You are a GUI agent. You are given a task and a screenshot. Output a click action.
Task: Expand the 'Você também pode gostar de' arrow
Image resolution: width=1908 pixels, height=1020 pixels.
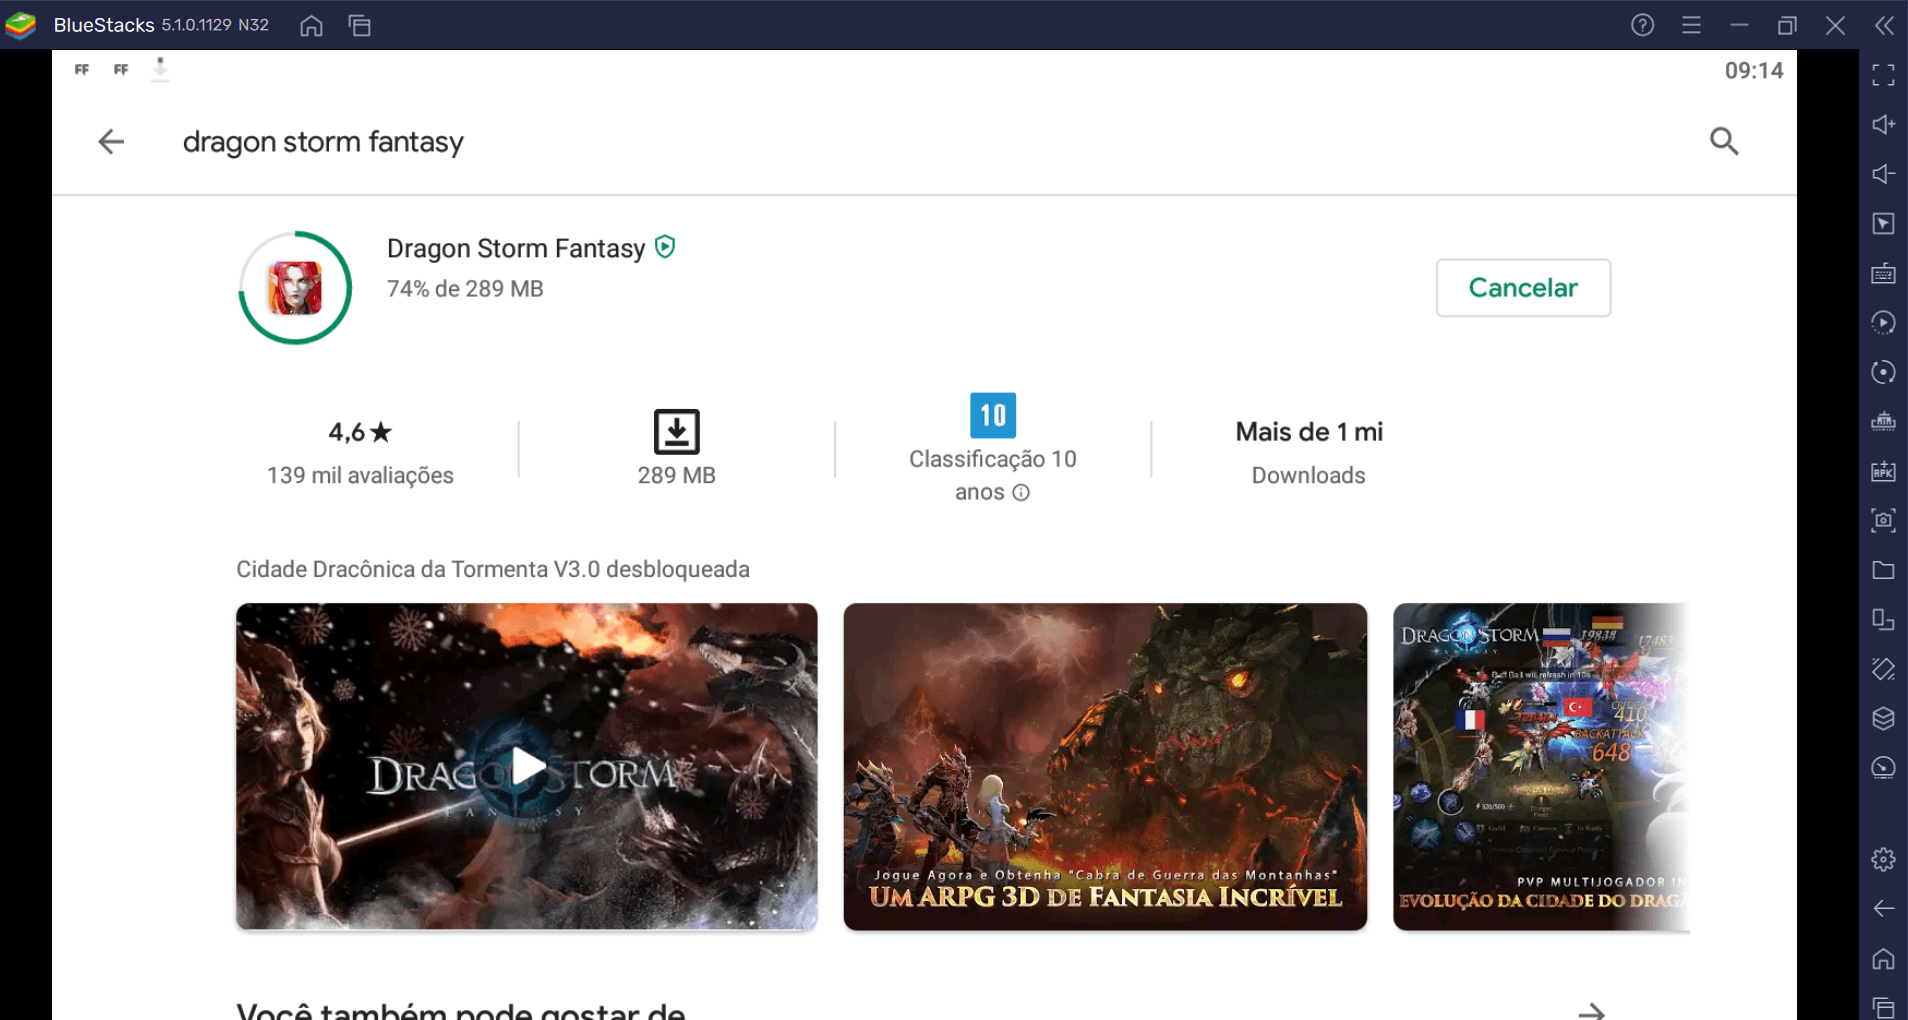pyautogui.click(x=1592, y=1012)
